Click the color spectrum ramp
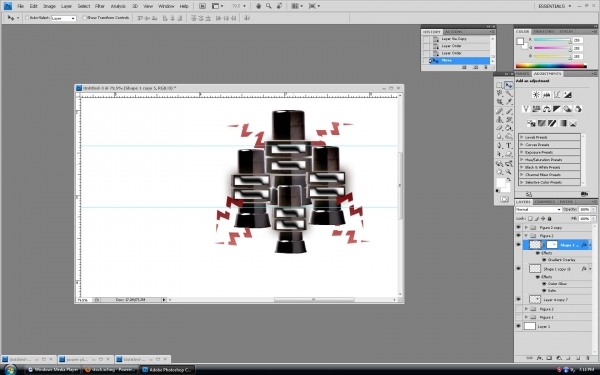600x375 pixels. pos(551,66)
